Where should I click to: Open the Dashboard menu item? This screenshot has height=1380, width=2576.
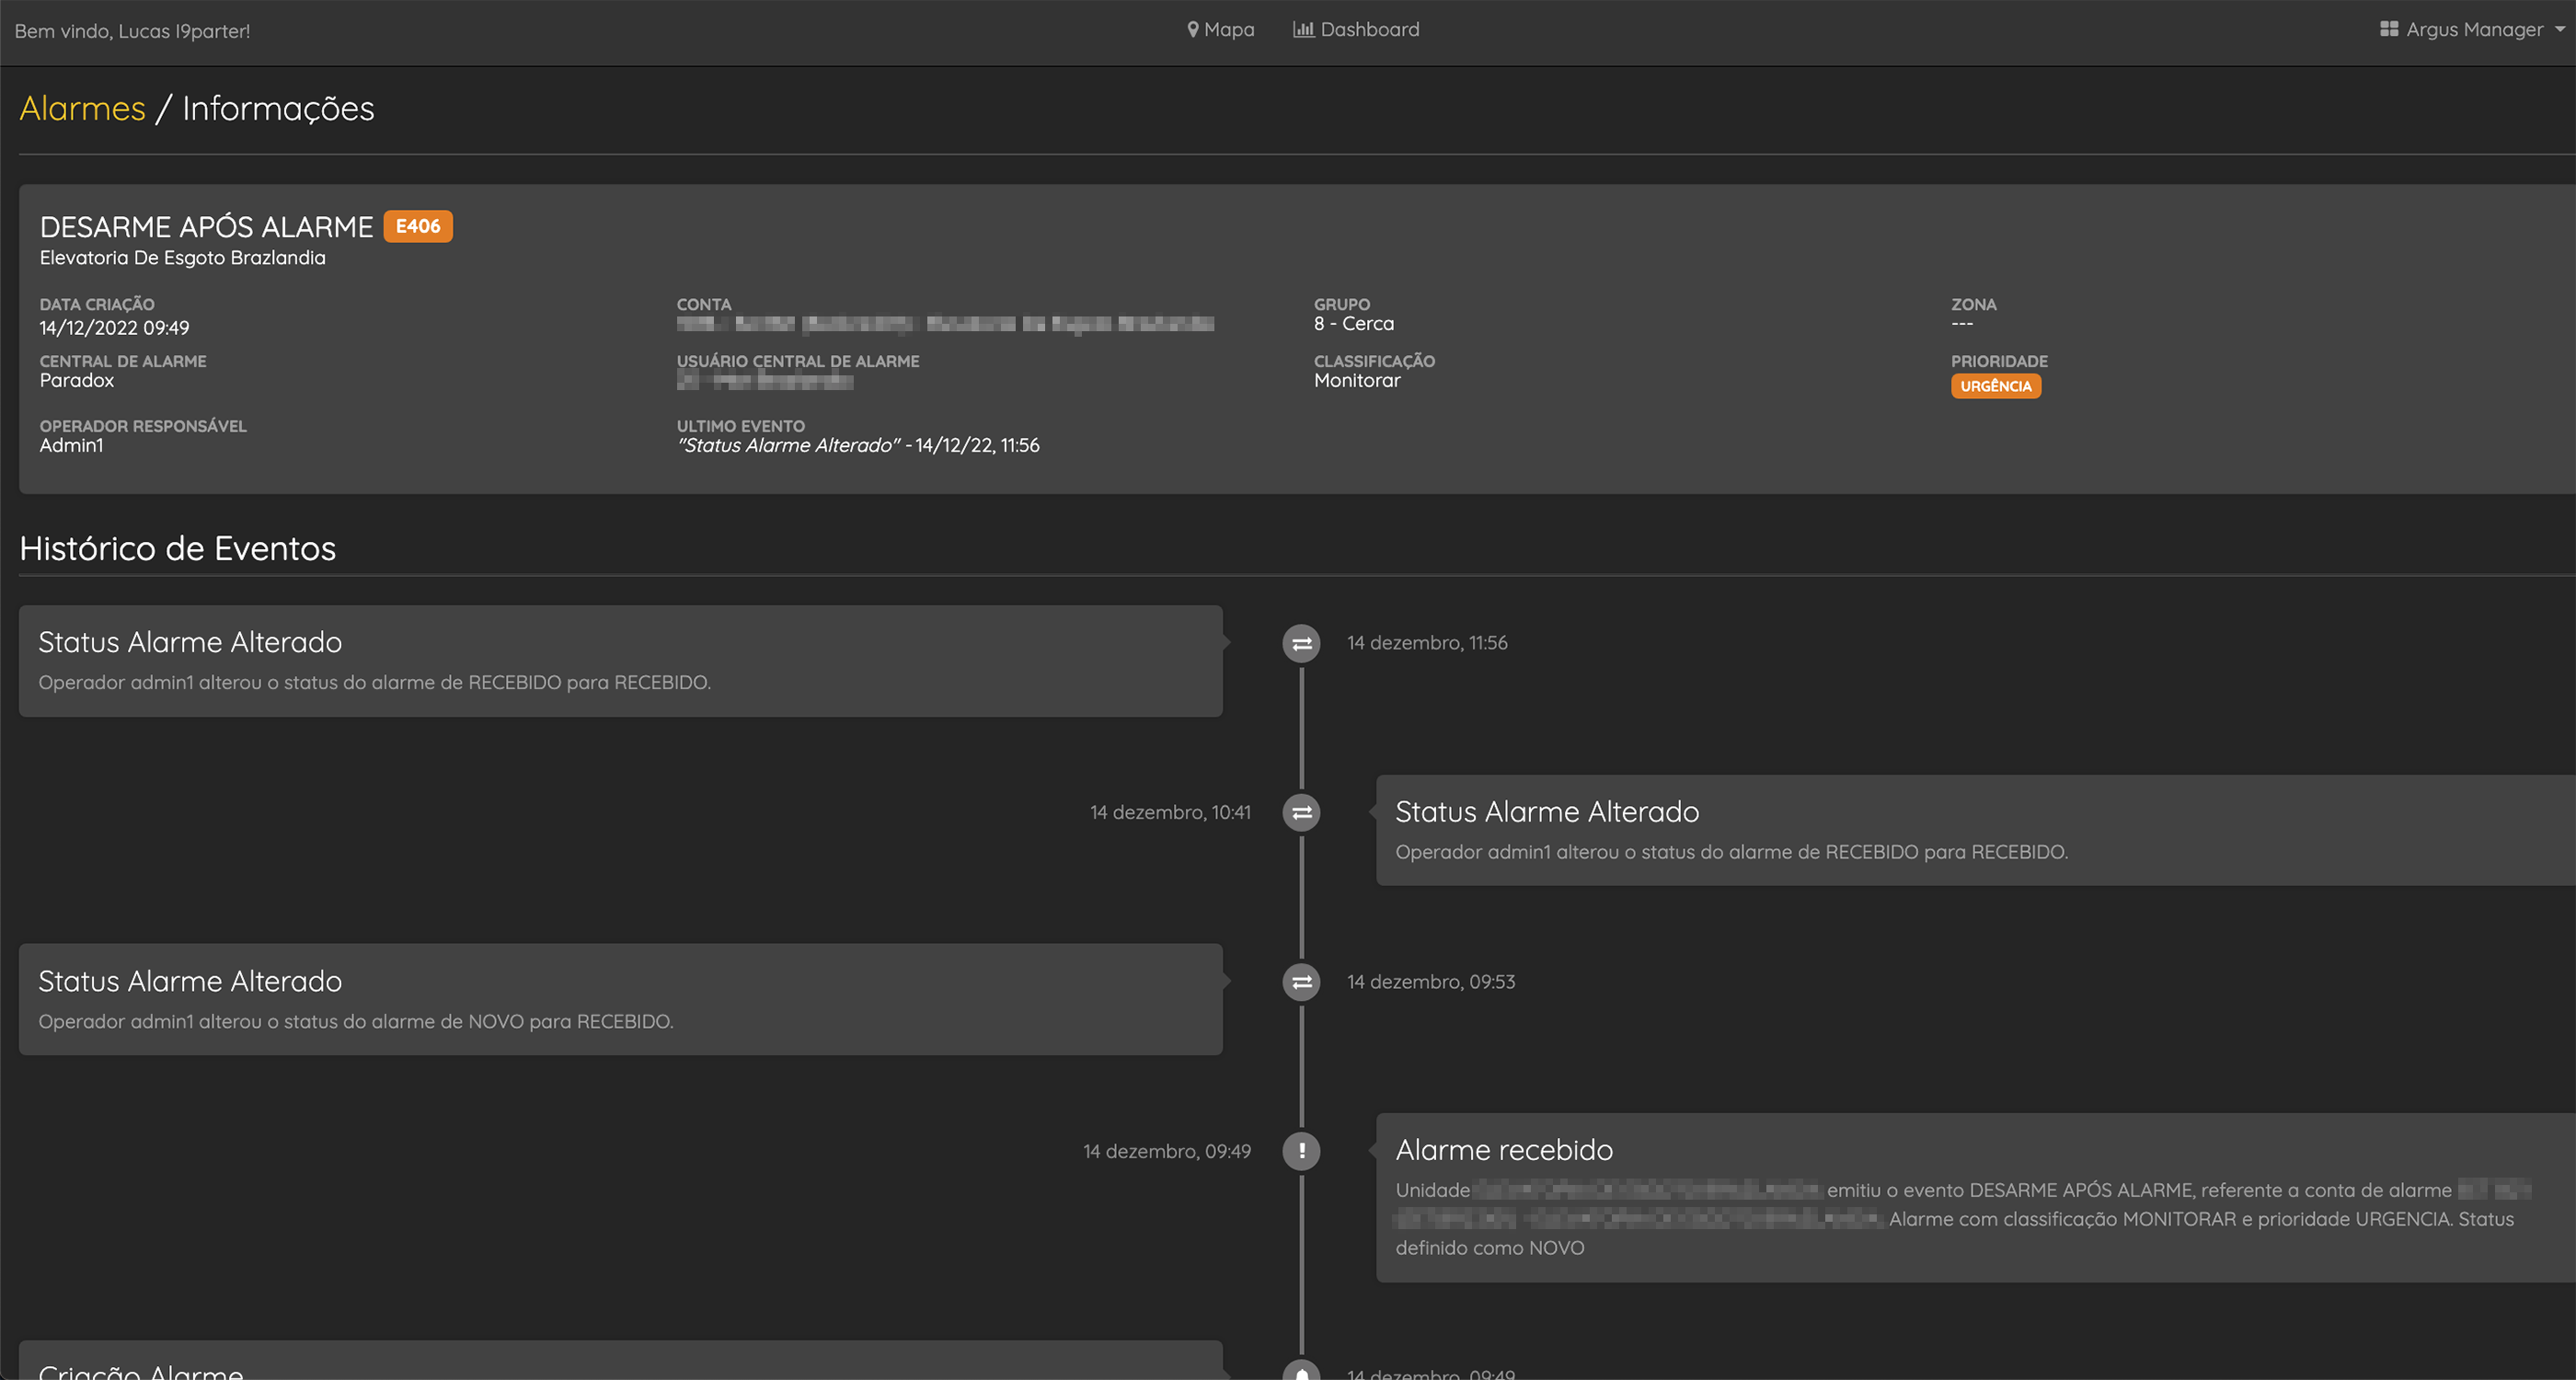[1369, 29]
